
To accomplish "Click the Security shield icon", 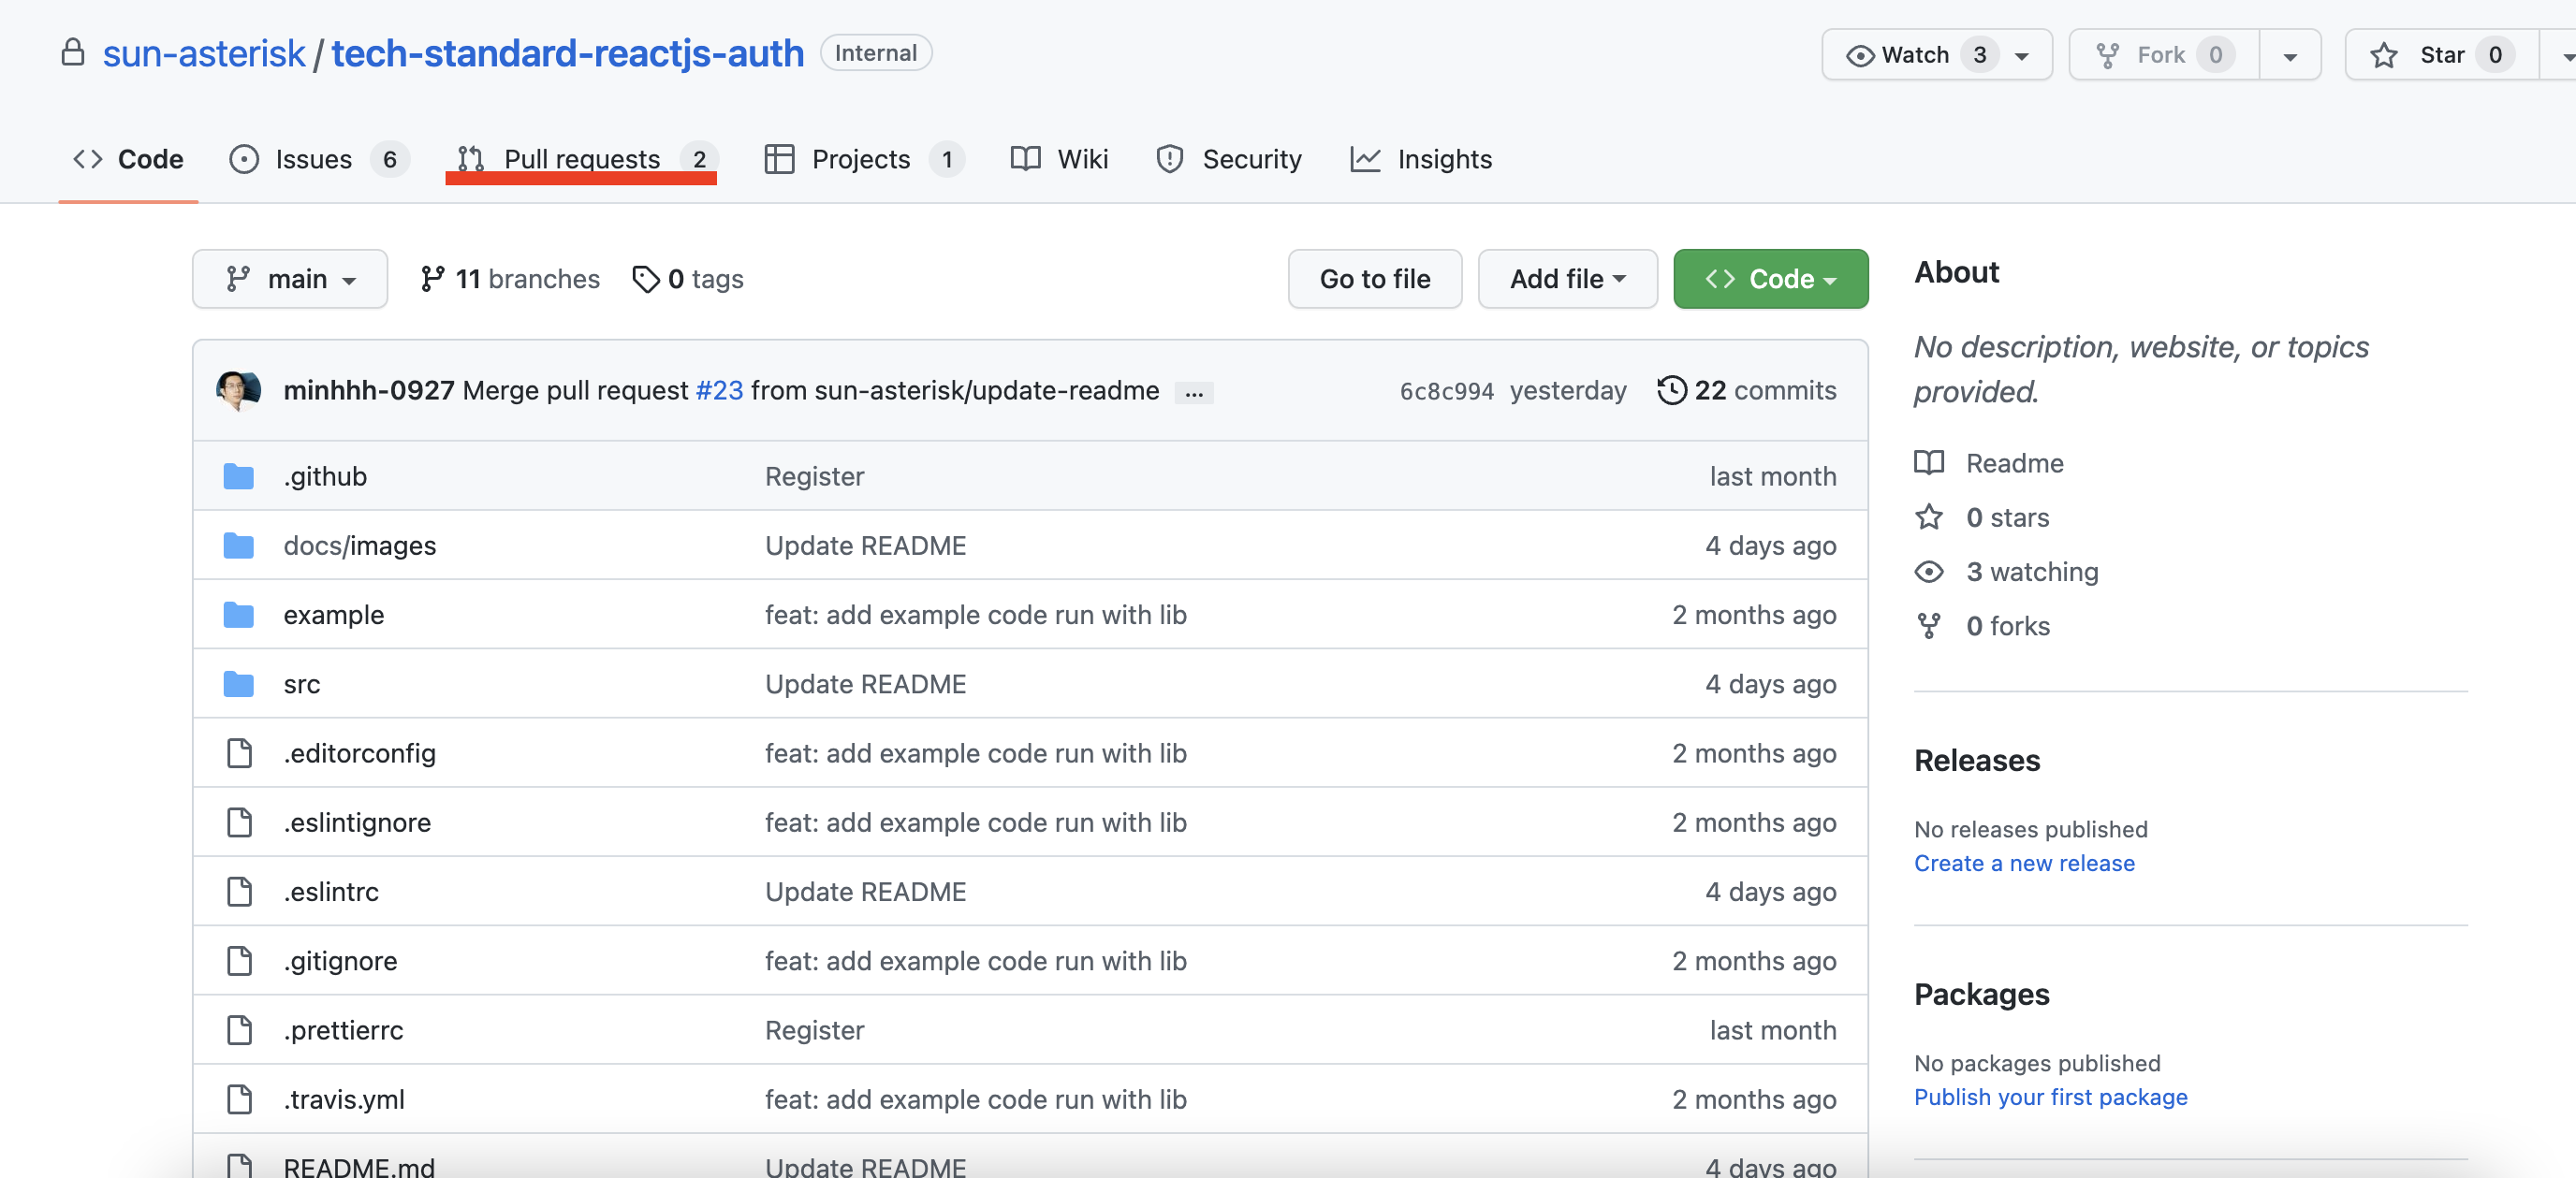I will pyautogui.click(x=1169, y=159).
